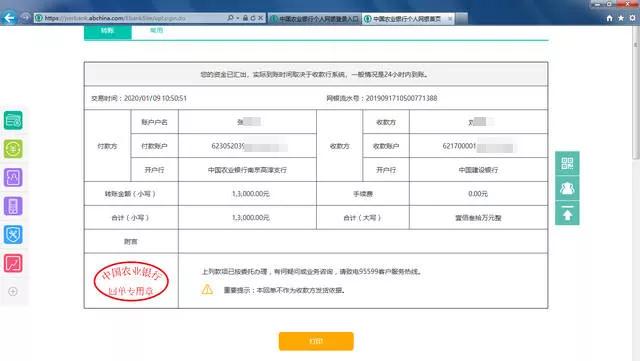
Task: Click the payee bank 中国建设银行 cell
Action: [478, 170]
